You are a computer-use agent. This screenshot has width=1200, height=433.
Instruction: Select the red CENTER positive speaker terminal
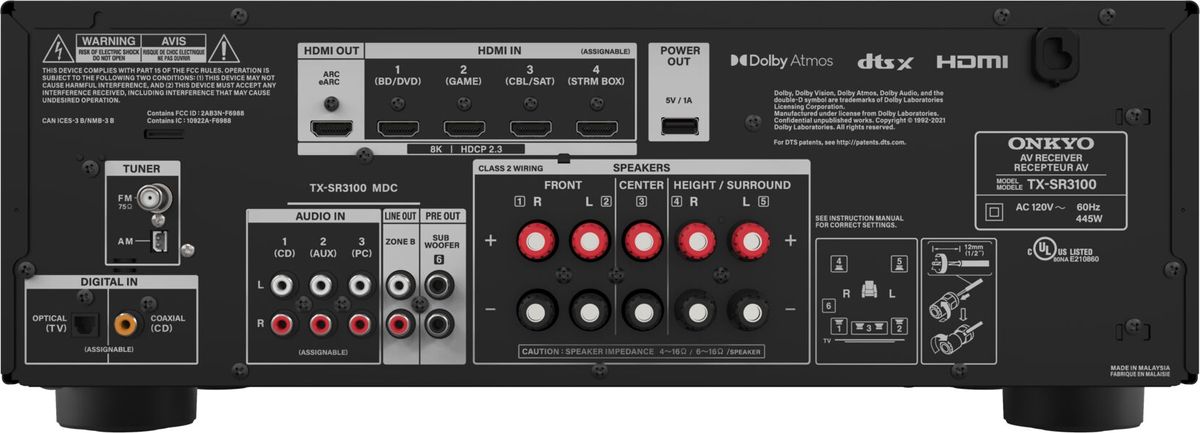(641, 241)
